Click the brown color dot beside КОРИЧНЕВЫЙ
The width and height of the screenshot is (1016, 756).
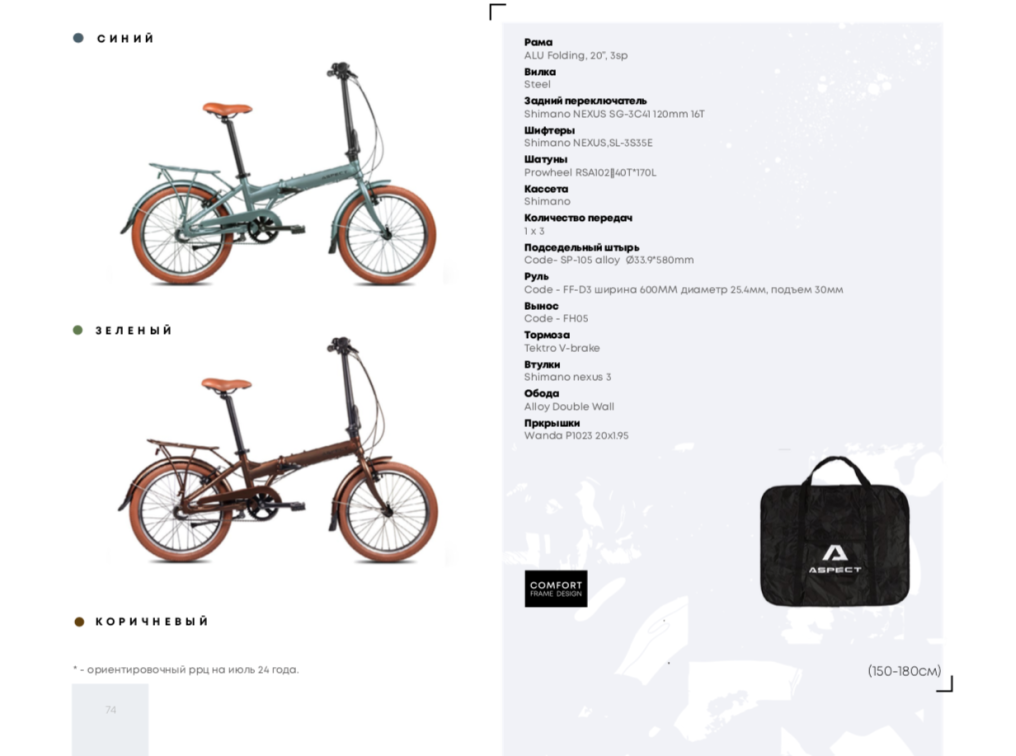(x=79, y=622)
